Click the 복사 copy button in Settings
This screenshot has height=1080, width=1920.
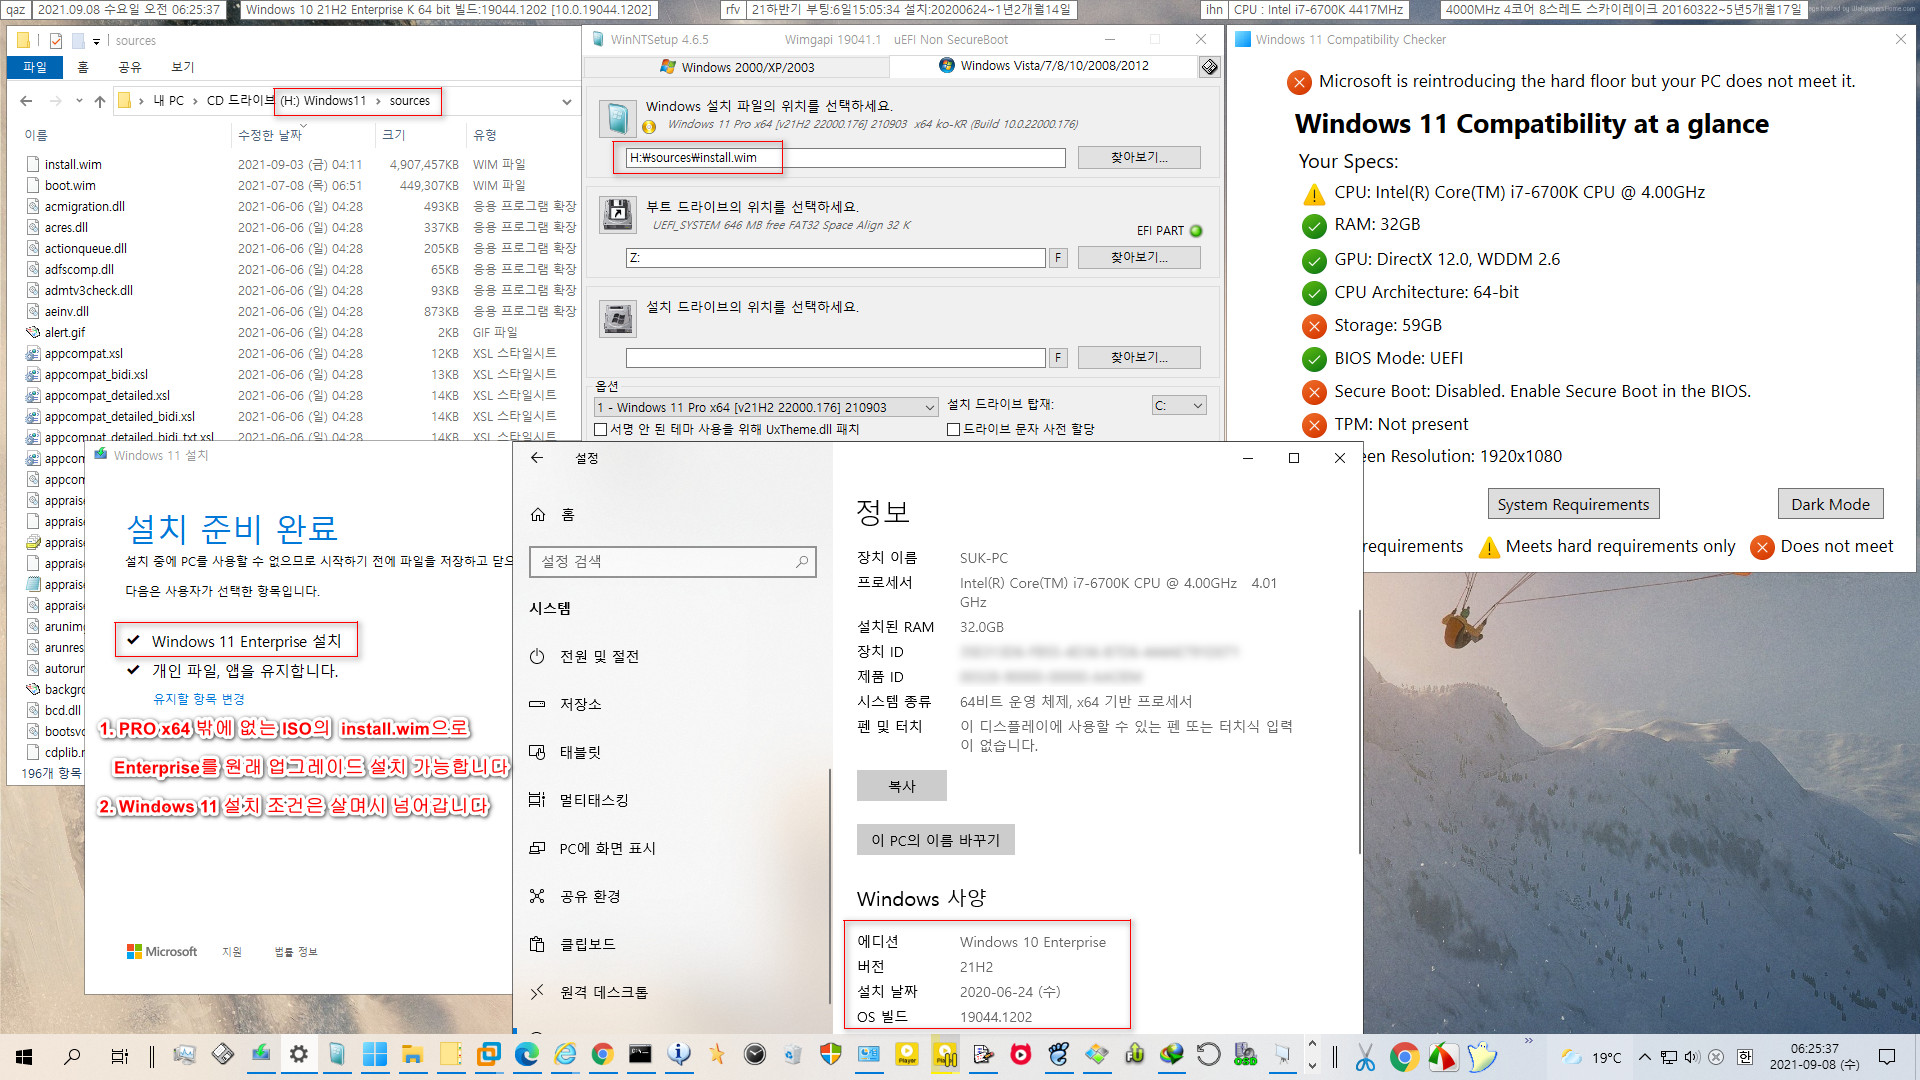click(x=901, y=786)
